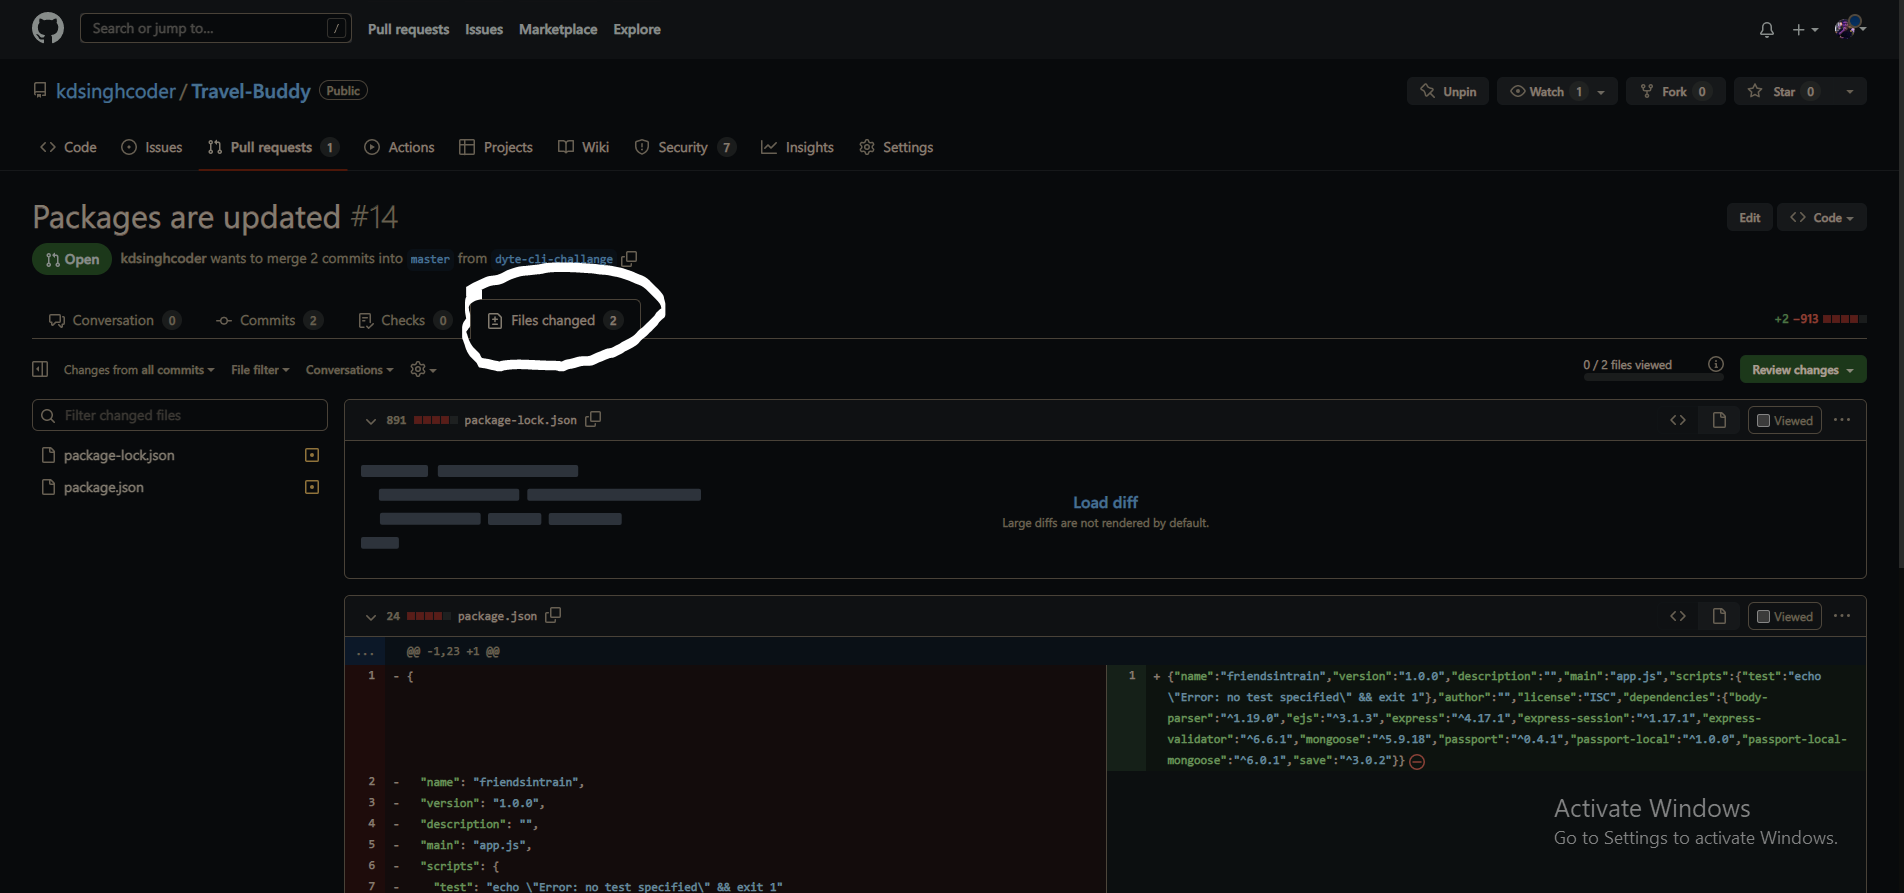Mark package.json as Viewed
Screen dimensions: 1904x893
pyautogui.click(x=1785, y=616)
